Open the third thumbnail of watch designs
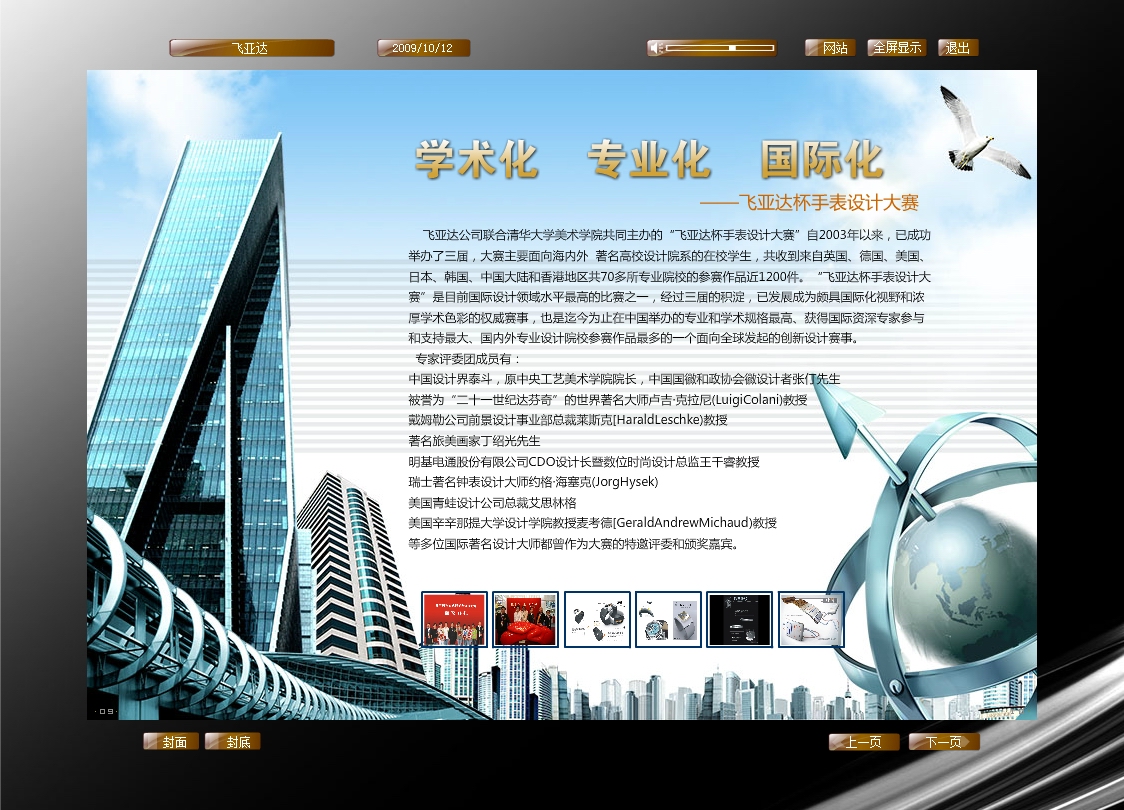The height and width of the screenshot is (810, 1124). coord(597,619)
